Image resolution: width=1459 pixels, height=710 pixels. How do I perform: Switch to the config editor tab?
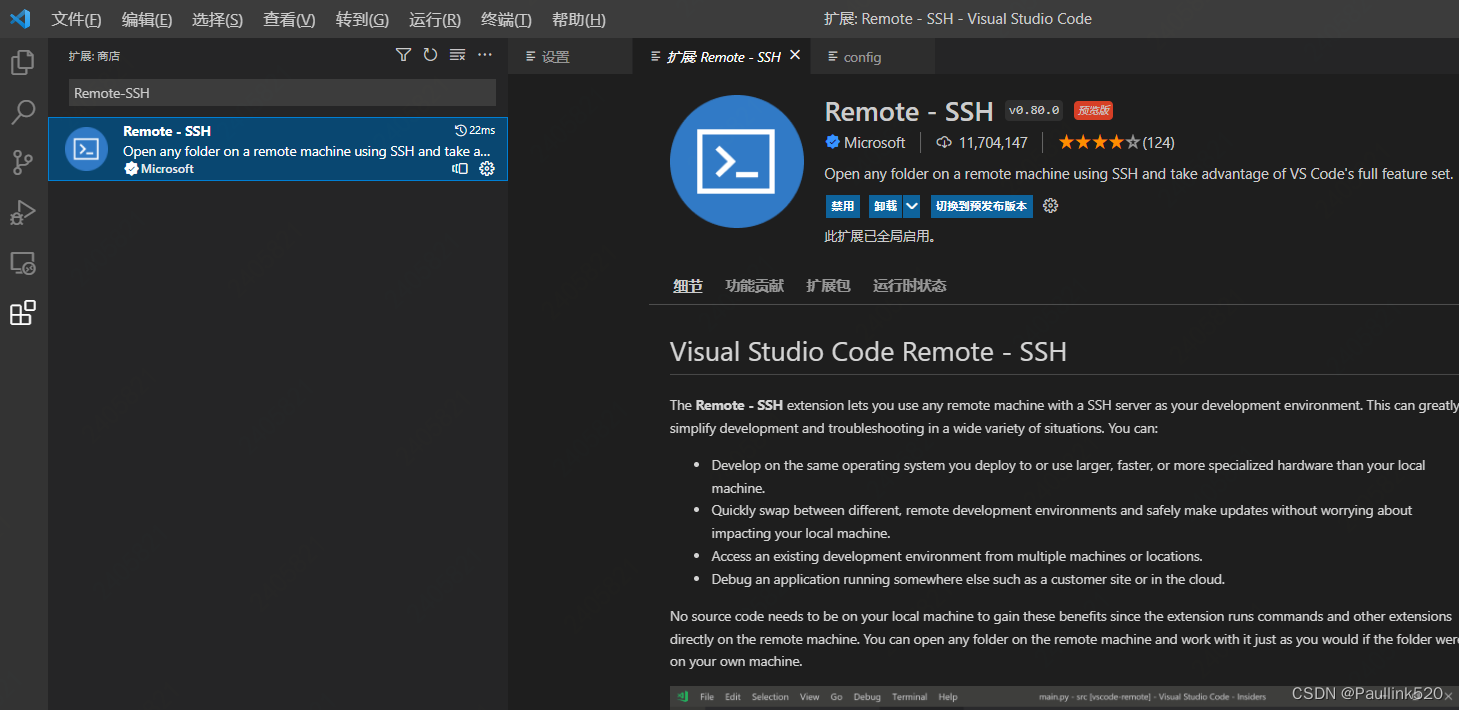[873, 57]
